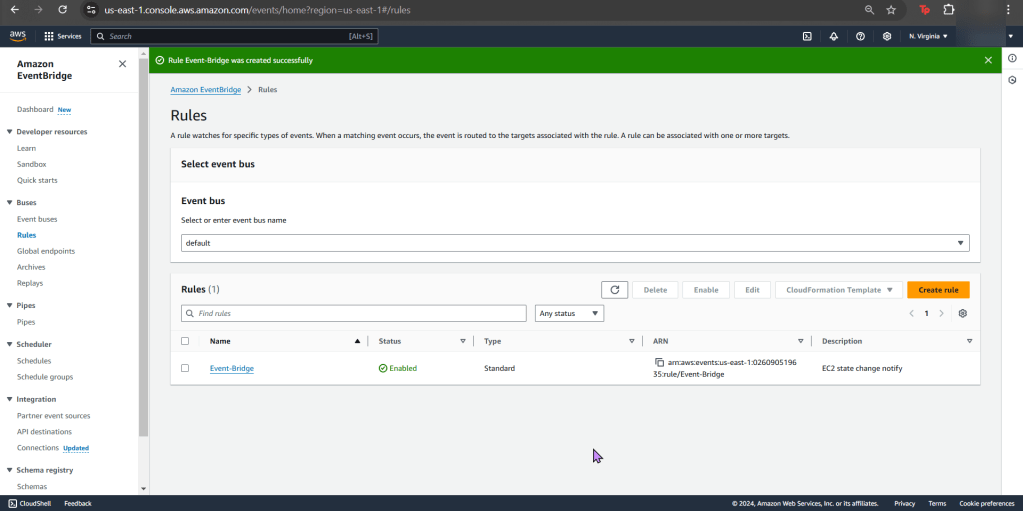
Task: Open the rules table settings gear
Action: point(962,313)
